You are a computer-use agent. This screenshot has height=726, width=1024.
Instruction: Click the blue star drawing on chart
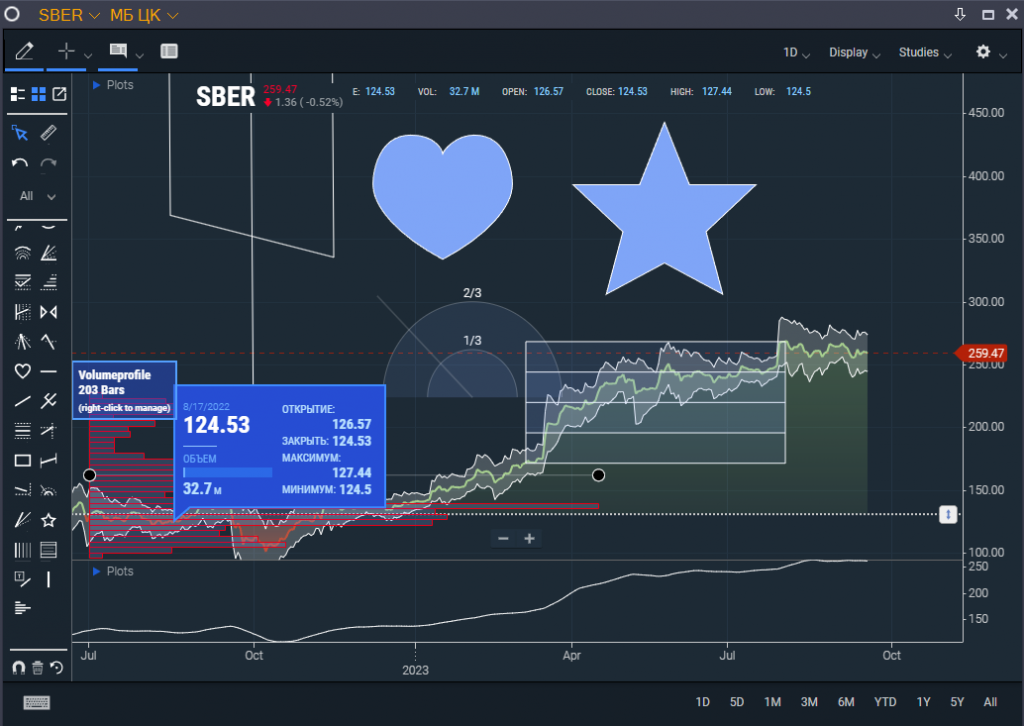pos(664,215)
